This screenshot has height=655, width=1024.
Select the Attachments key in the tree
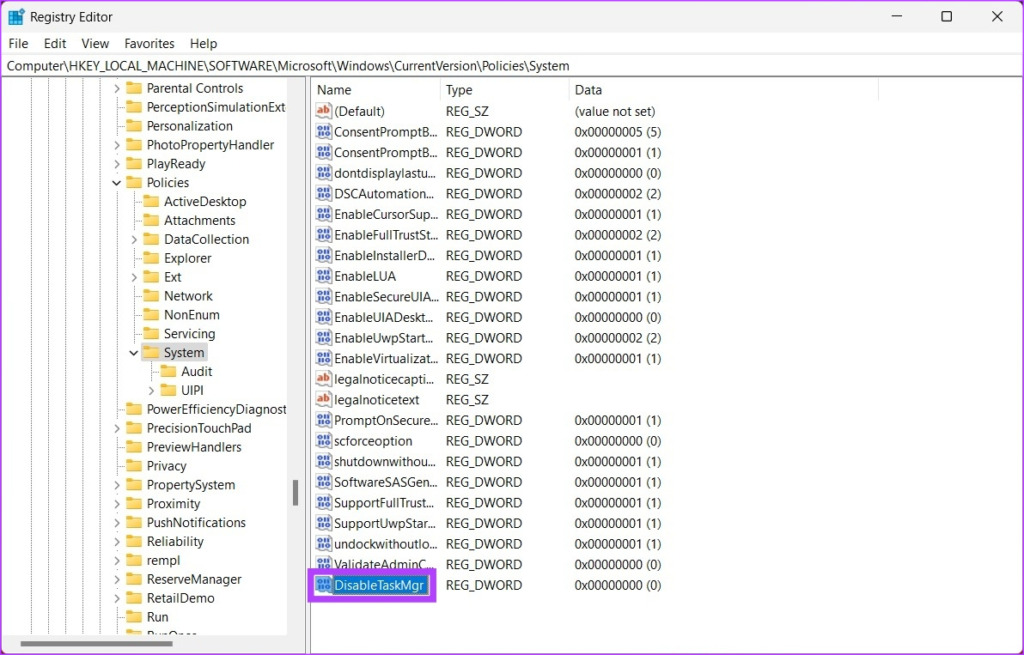click(x=199, y=220)
